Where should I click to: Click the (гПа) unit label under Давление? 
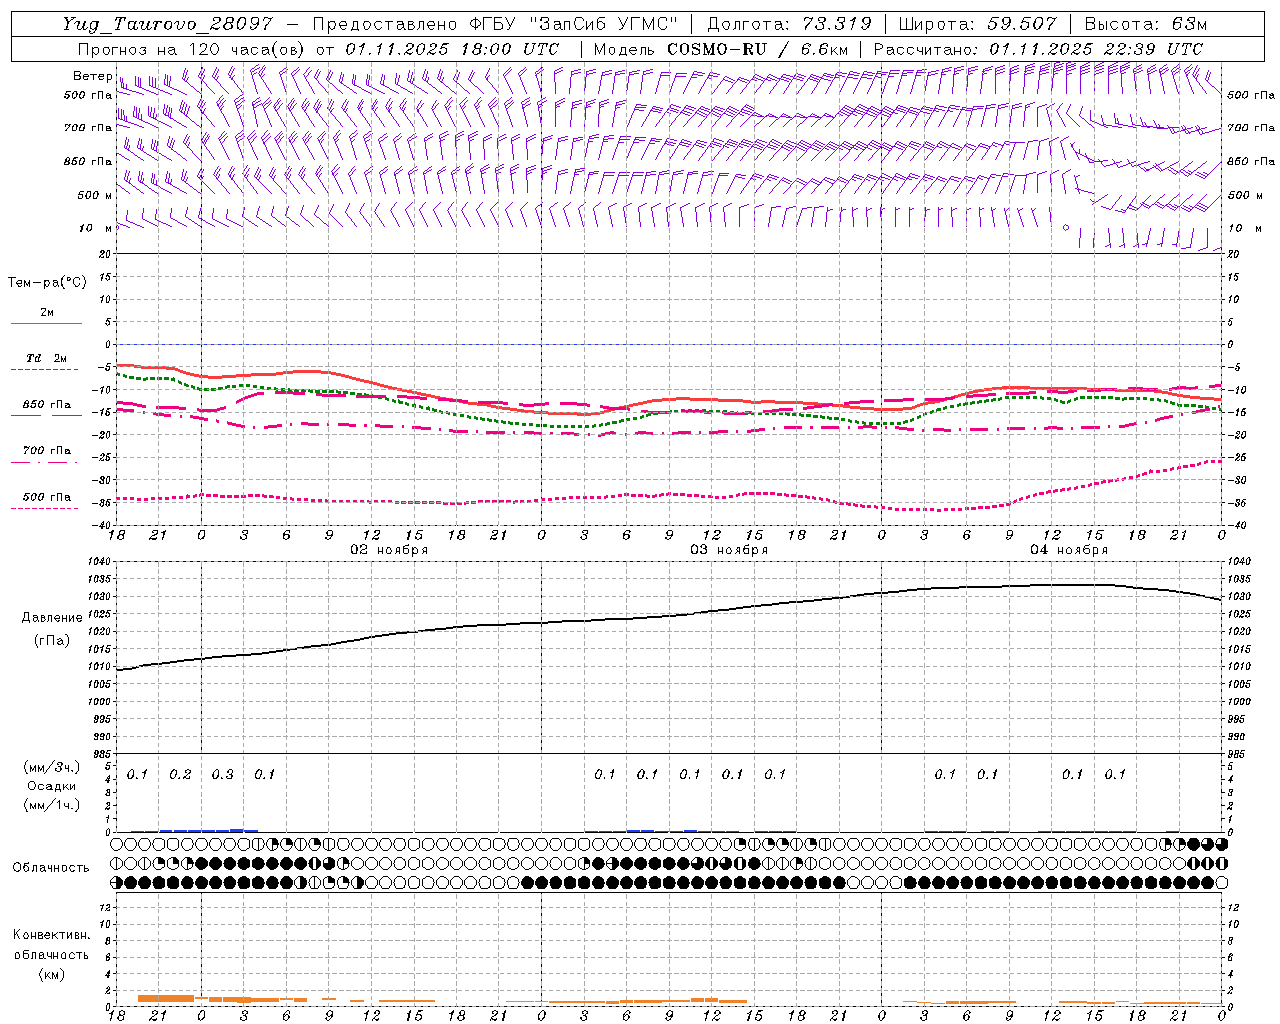coord(51,640)
